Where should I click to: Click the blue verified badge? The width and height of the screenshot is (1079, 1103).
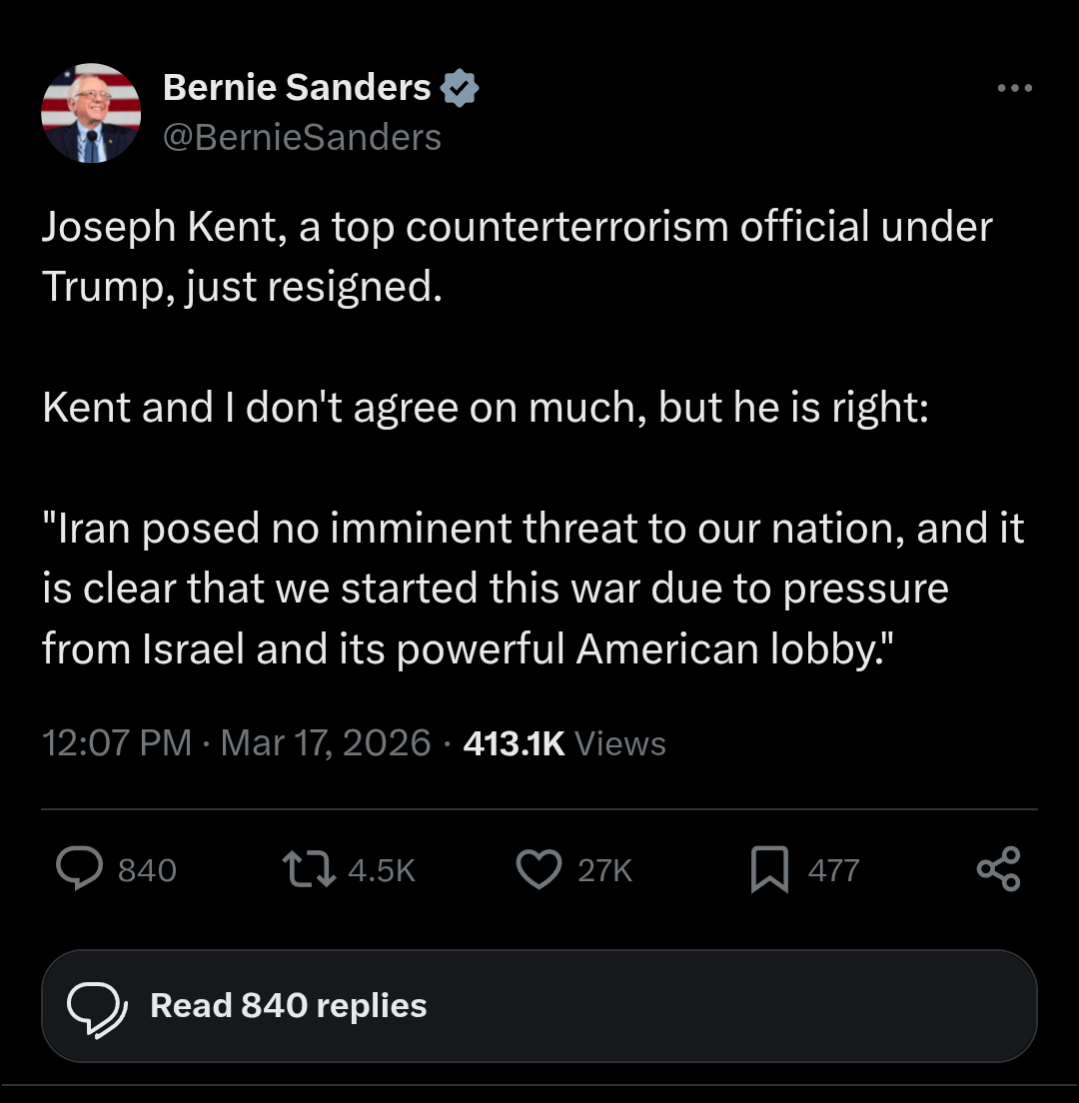coord(460,89)
